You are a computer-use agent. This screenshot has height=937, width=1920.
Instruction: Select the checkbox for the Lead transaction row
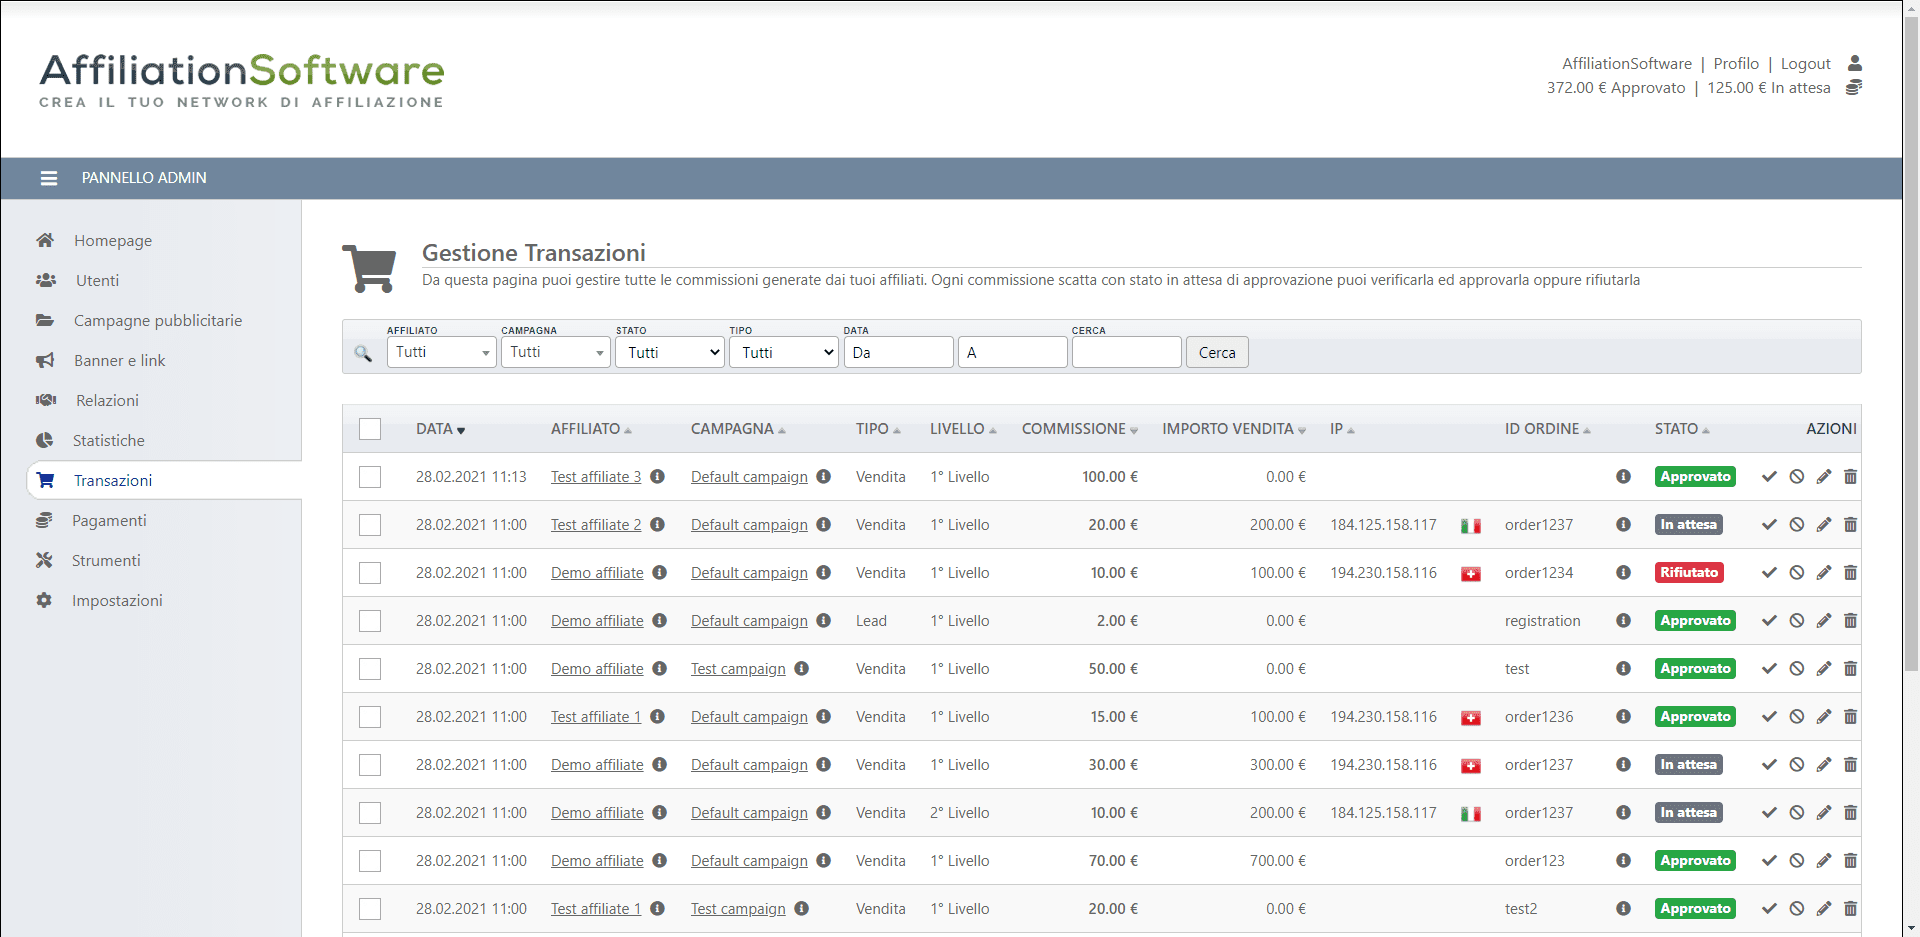[370, 621]
